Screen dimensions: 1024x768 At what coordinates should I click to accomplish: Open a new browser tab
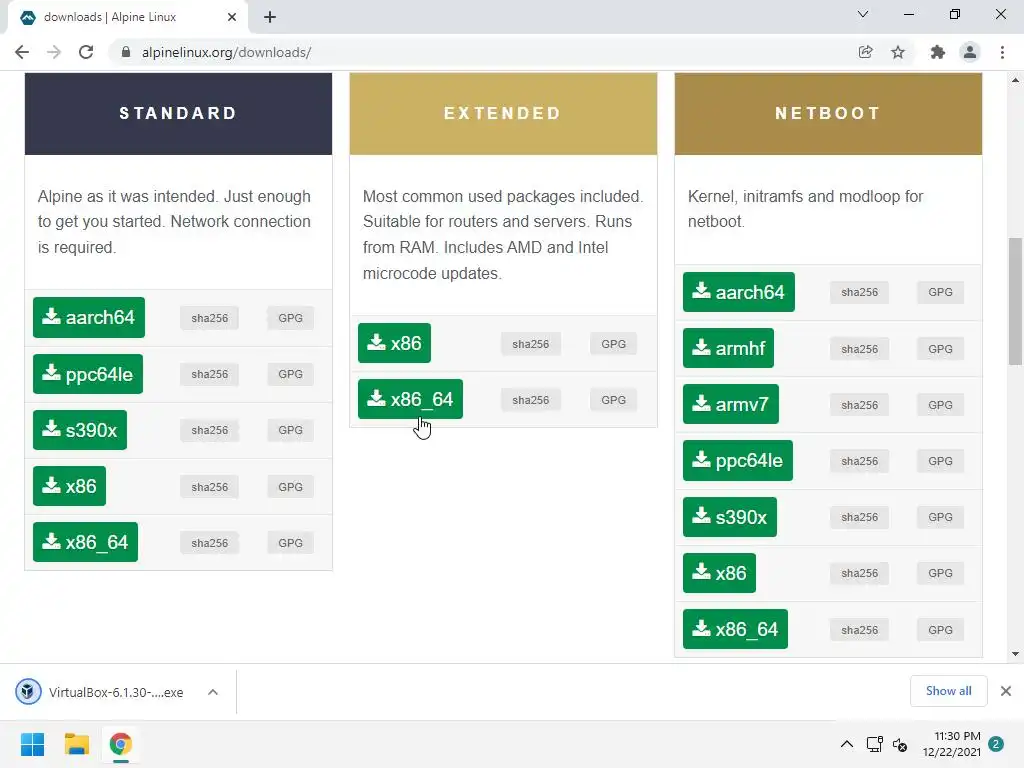pyautogui.click(x=270, y=17)
